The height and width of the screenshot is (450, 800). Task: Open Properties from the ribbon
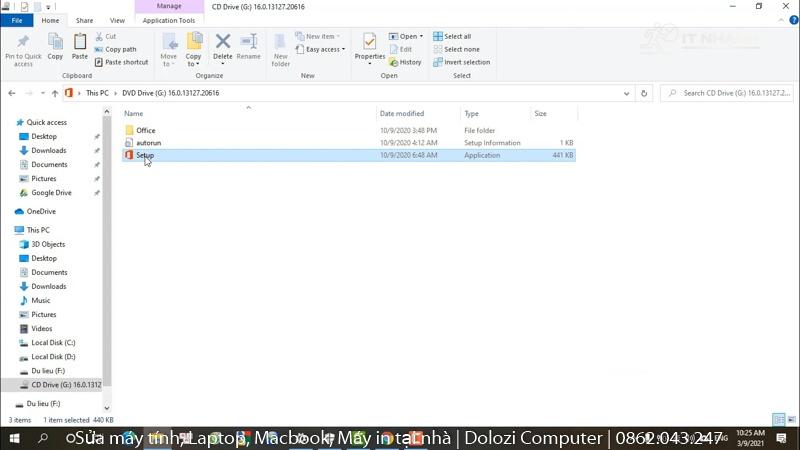pos(369,45)
